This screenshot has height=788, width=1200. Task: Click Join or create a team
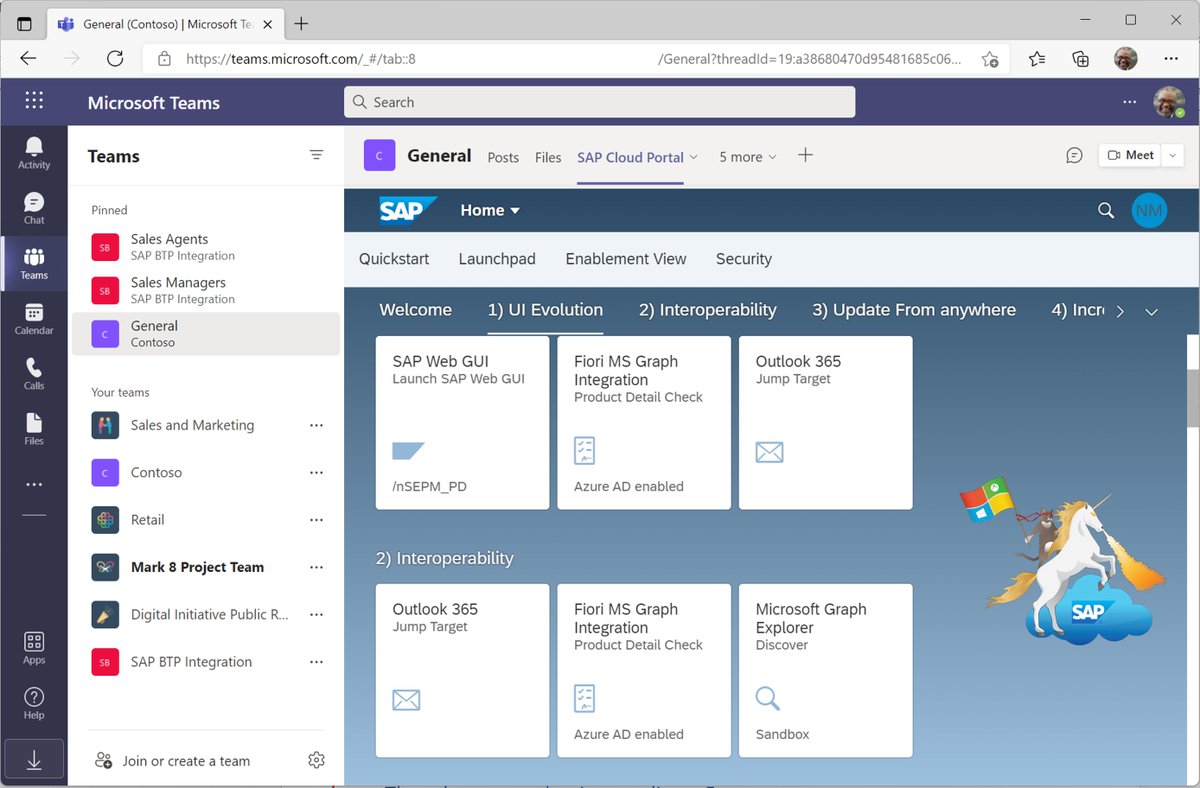pyautogui.click(x=186, y=761)
